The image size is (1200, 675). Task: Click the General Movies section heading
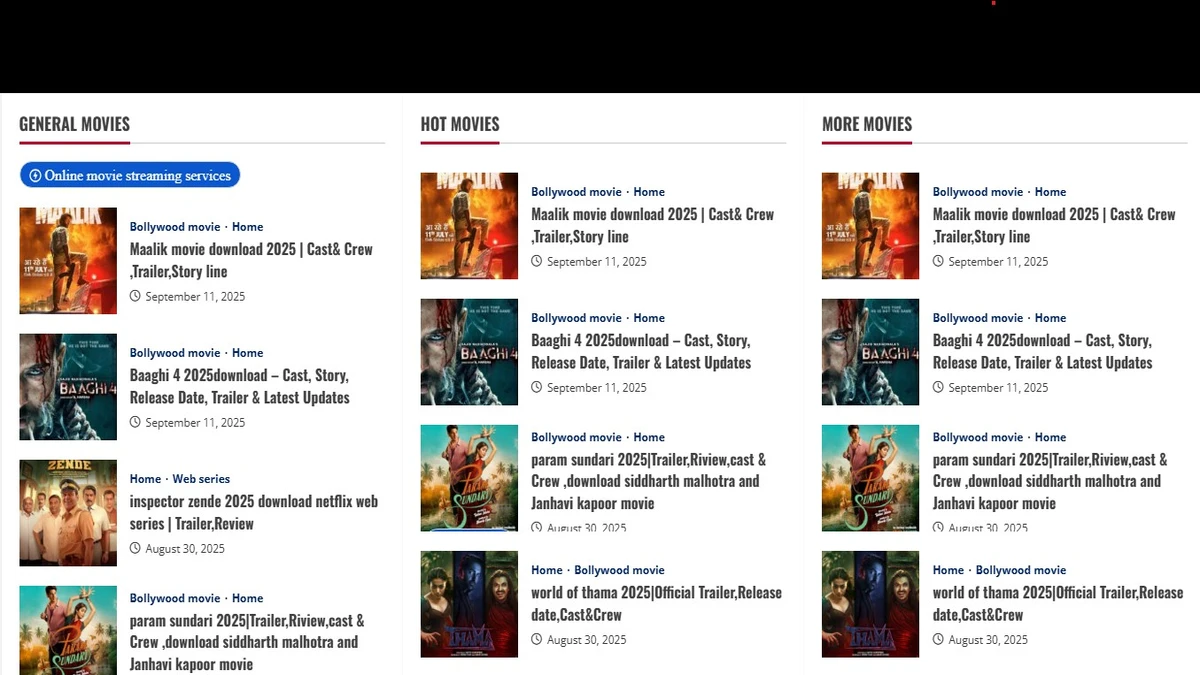pyautogui.click(x=75, y=124)
